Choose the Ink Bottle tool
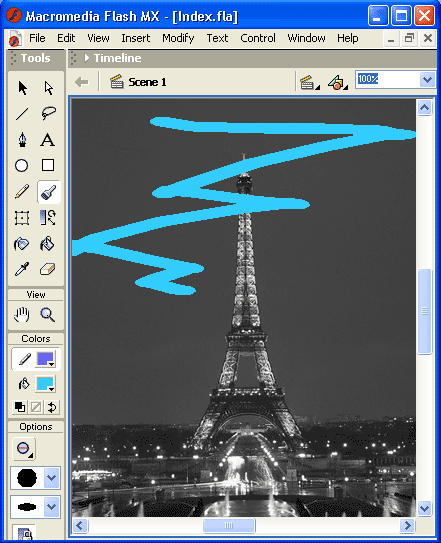Image resolution: width=441 pixels, height=543 pixels. (x=22, y=244)
